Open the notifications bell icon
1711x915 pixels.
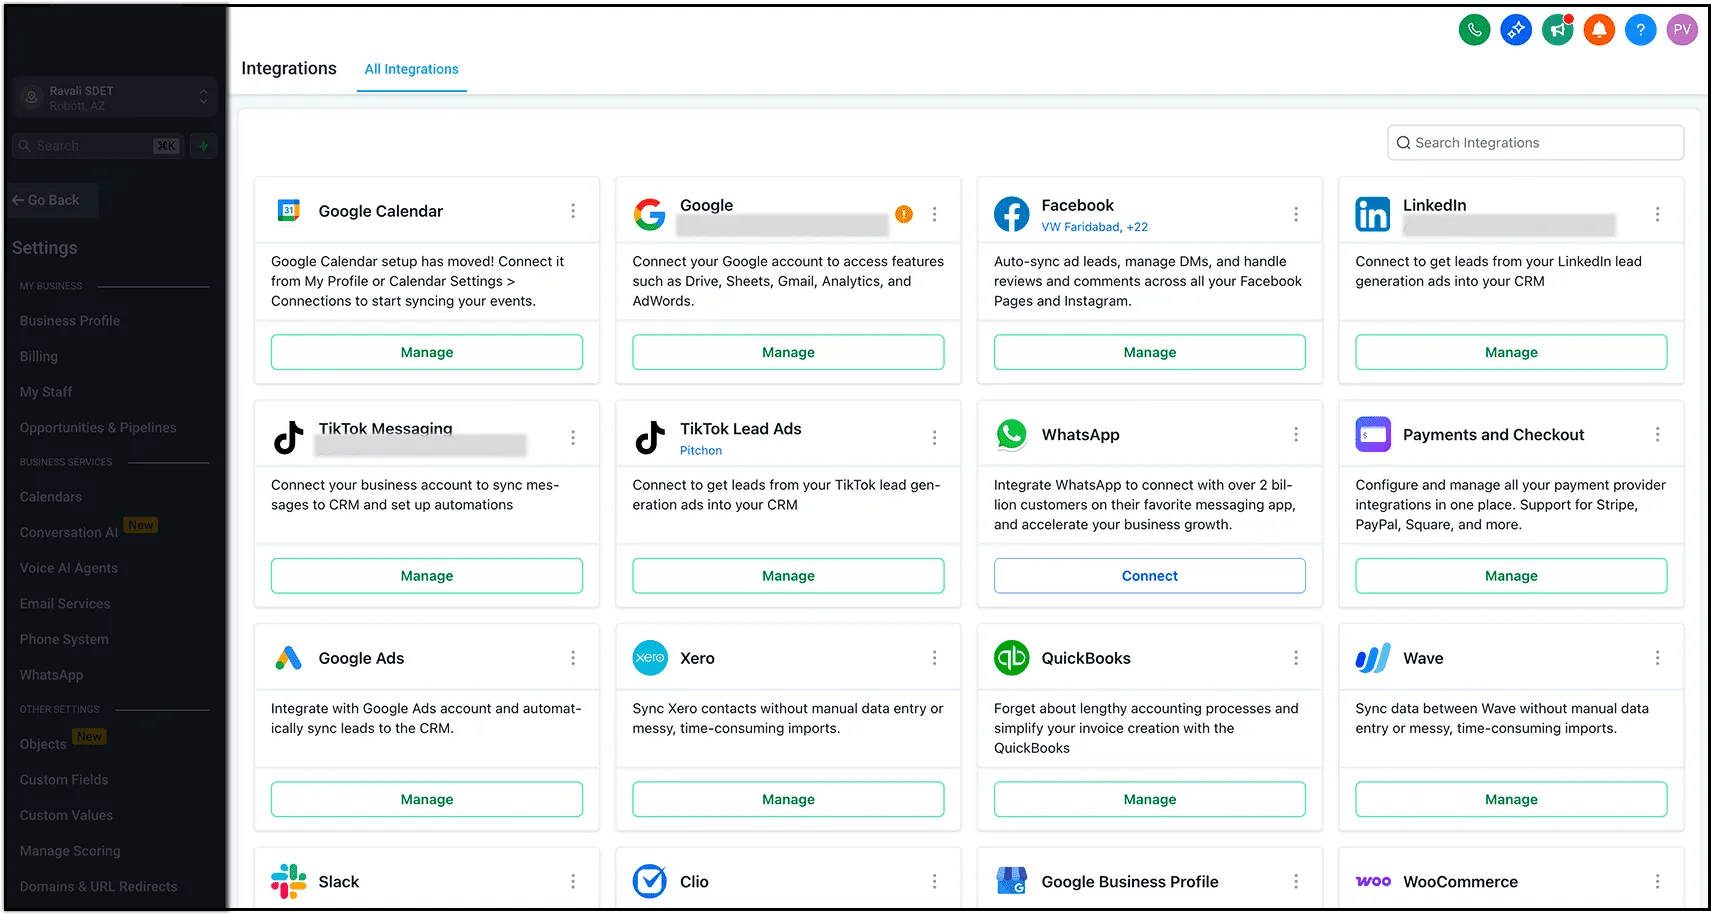click(x=1599, y=30)
